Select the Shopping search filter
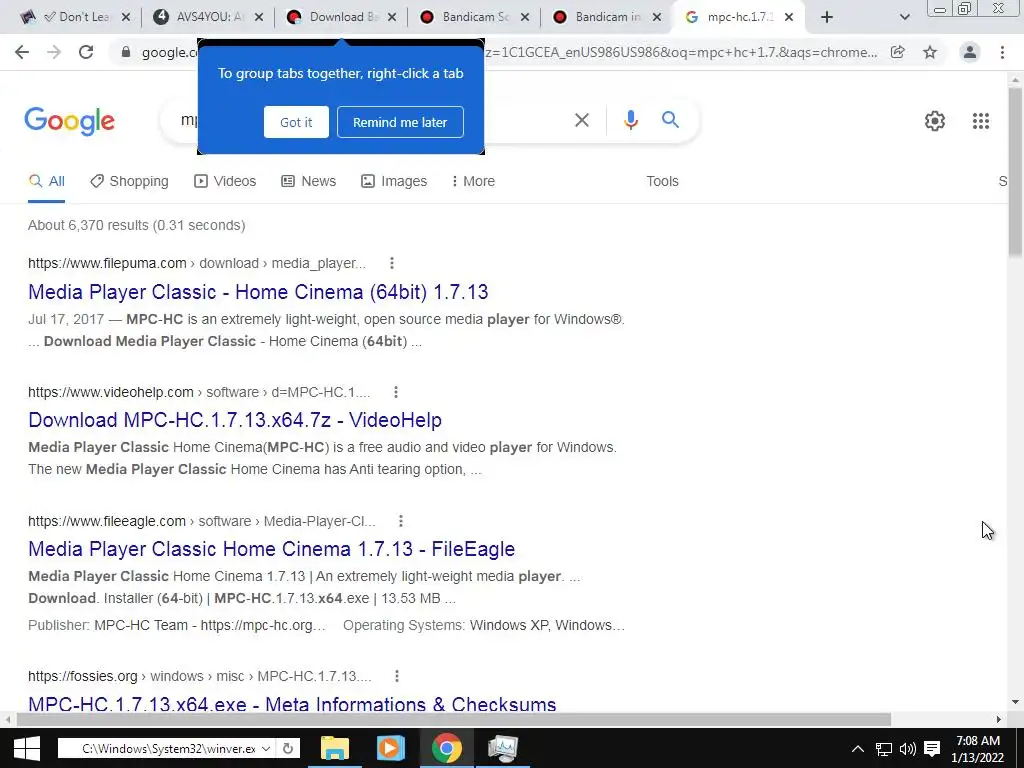Image resolution: width=1024 pixels, height=768 pixels. coord(129,181)
